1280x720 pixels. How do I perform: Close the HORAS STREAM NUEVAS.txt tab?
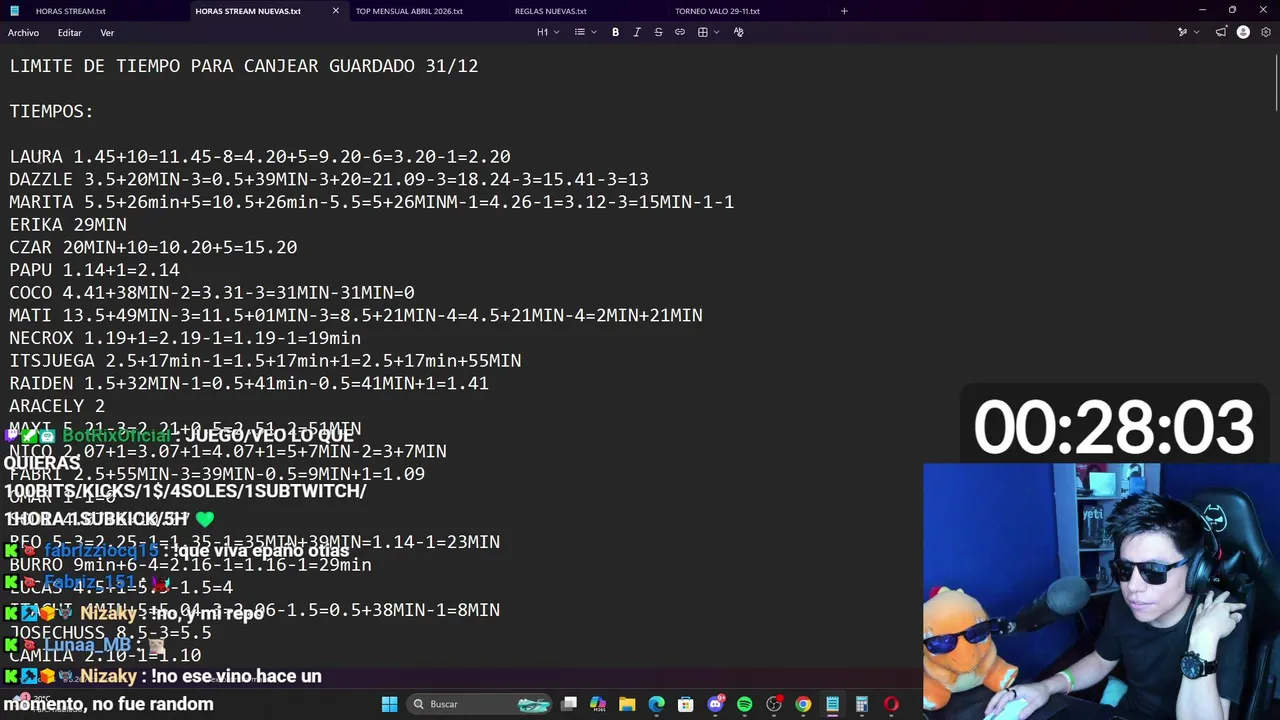click(335, 11)
